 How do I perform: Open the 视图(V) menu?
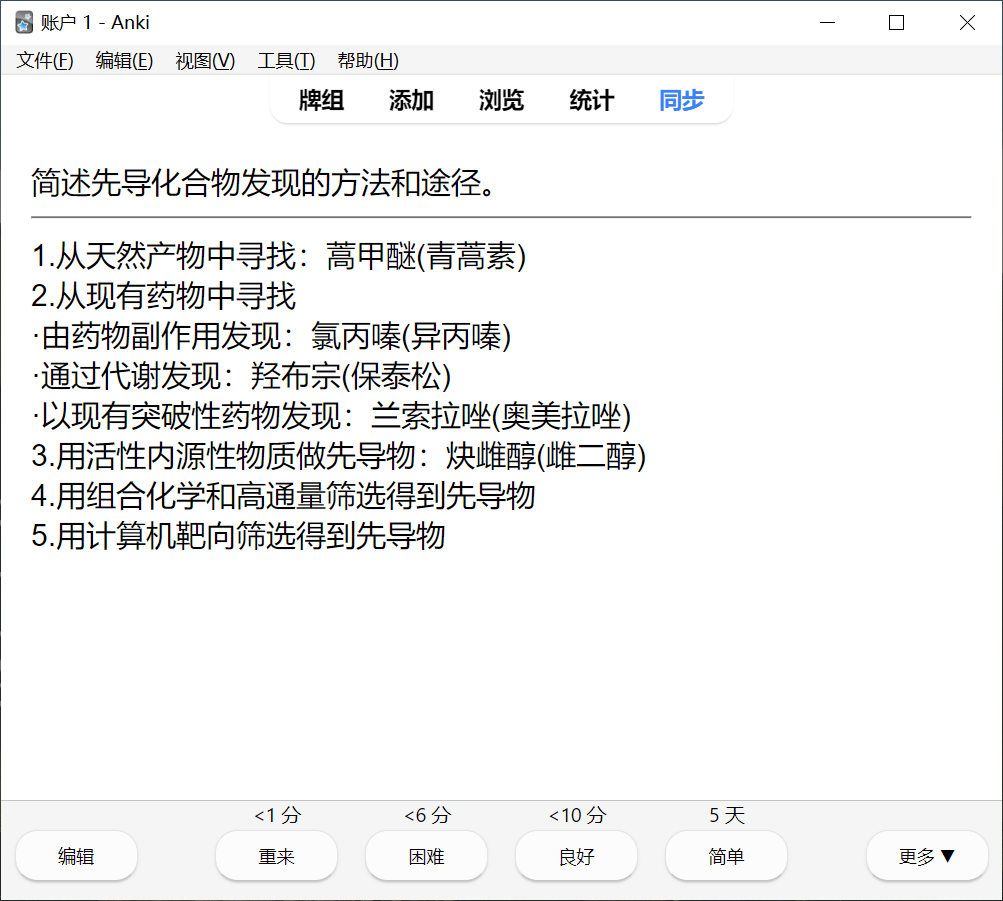pos(205,61)
